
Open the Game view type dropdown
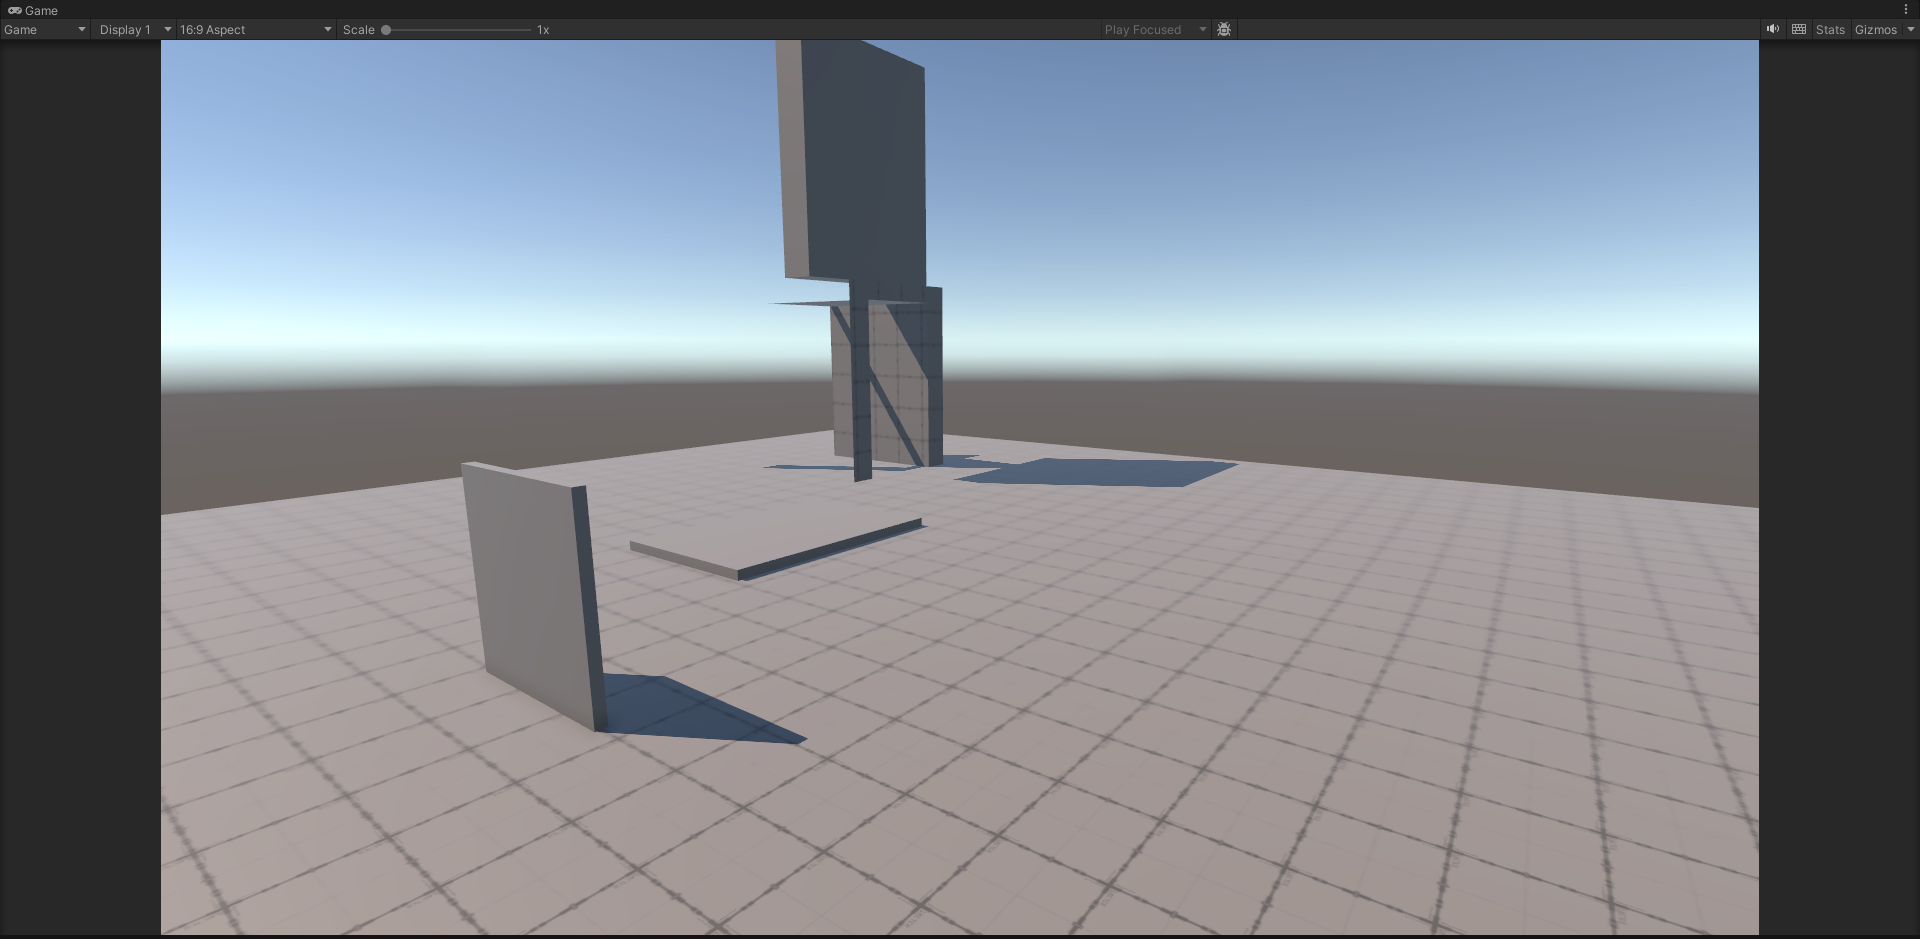click(x=45, y=30)
